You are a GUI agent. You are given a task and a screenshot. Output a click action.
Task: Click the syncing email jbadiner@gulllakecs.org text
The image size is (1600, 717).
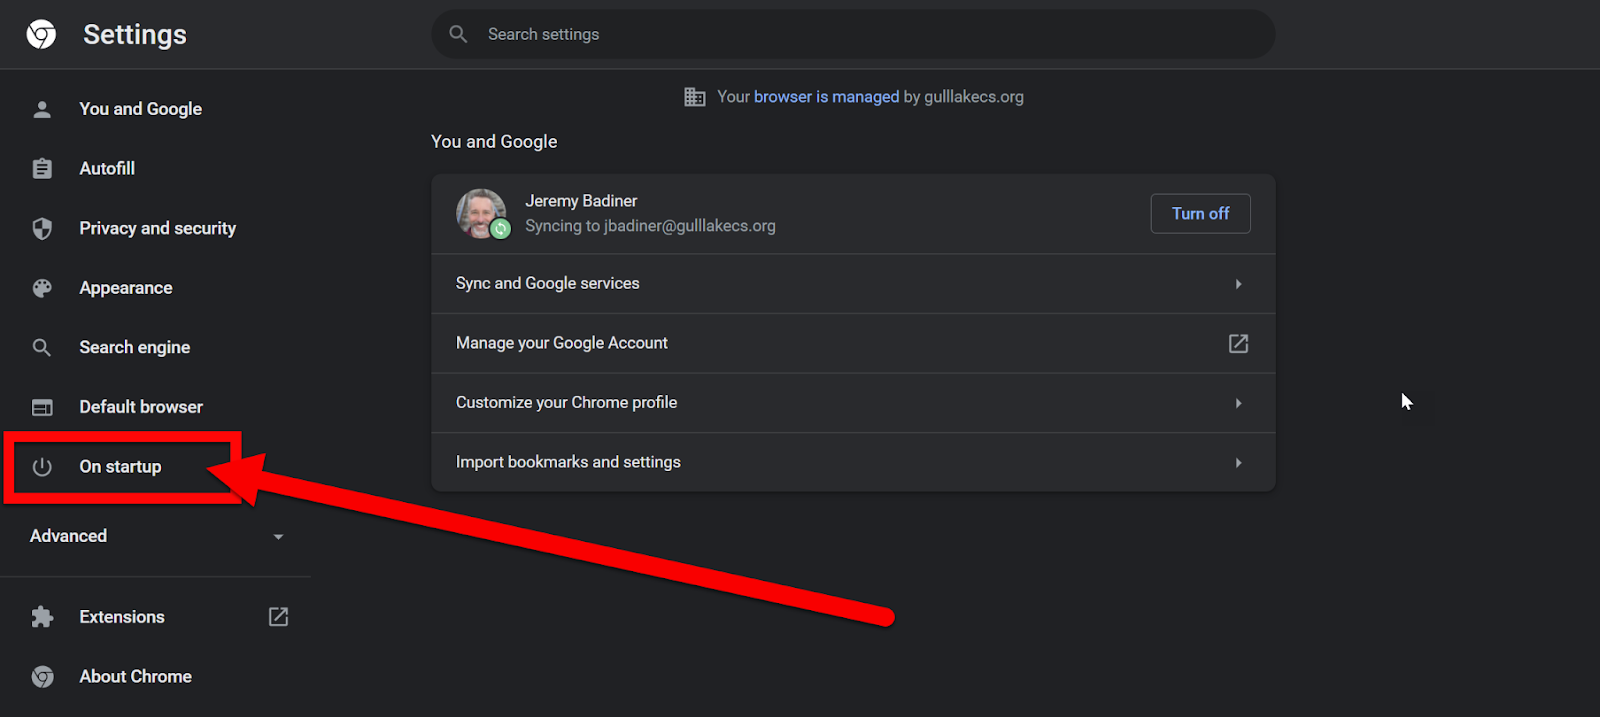point(690,226)
